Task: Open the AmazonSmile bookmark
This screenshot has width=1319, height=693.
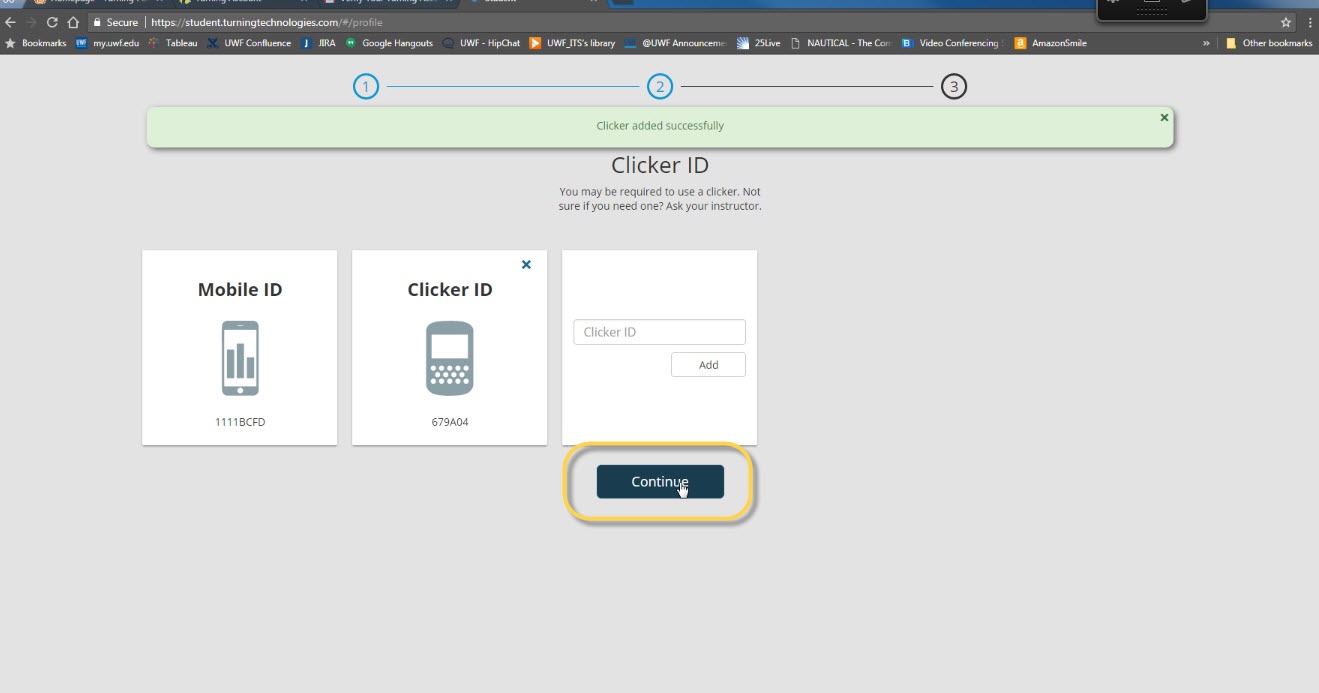Action: [1051, 43]
